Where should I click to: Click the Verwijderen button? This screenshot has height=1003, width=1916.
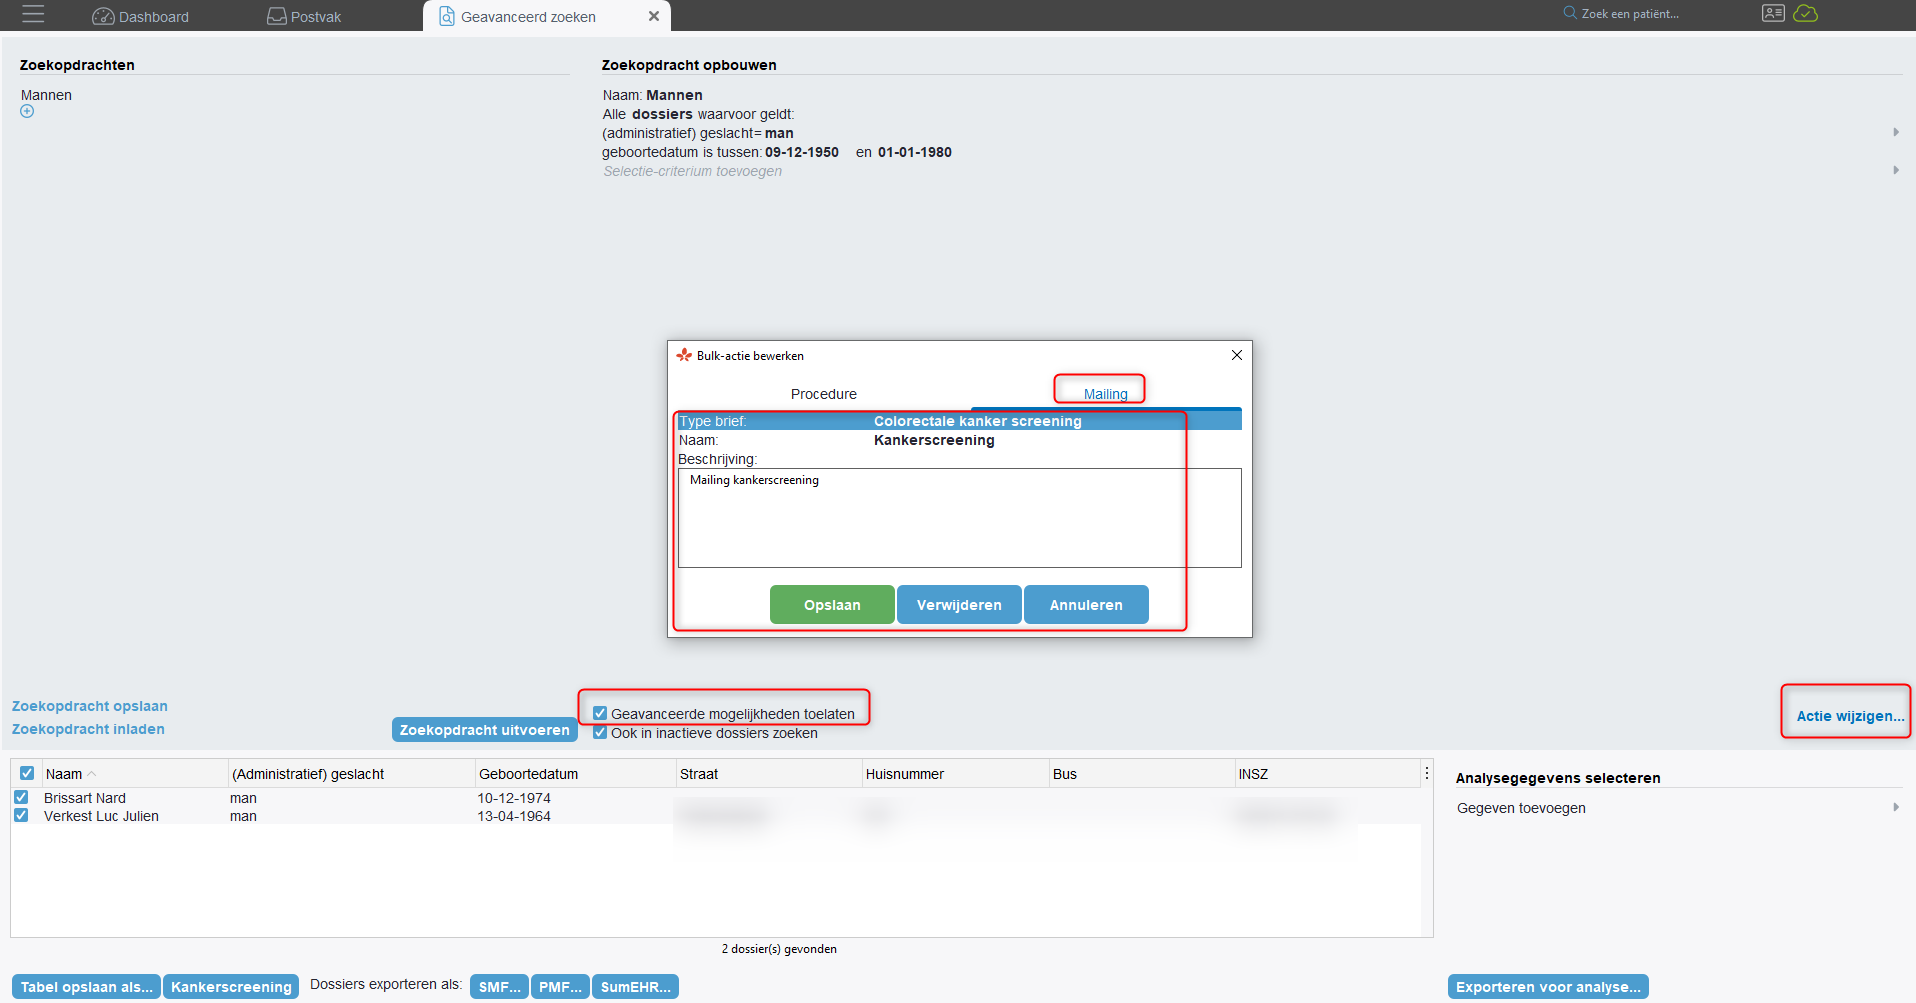coord(959,605)
